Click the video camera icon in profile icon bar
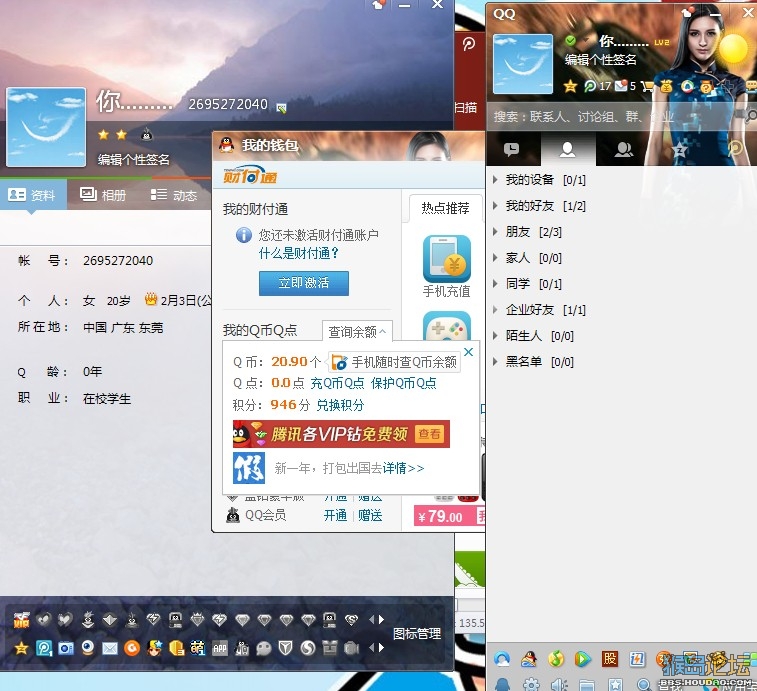This screenshot has height=691, width=757. pos(351,648)
